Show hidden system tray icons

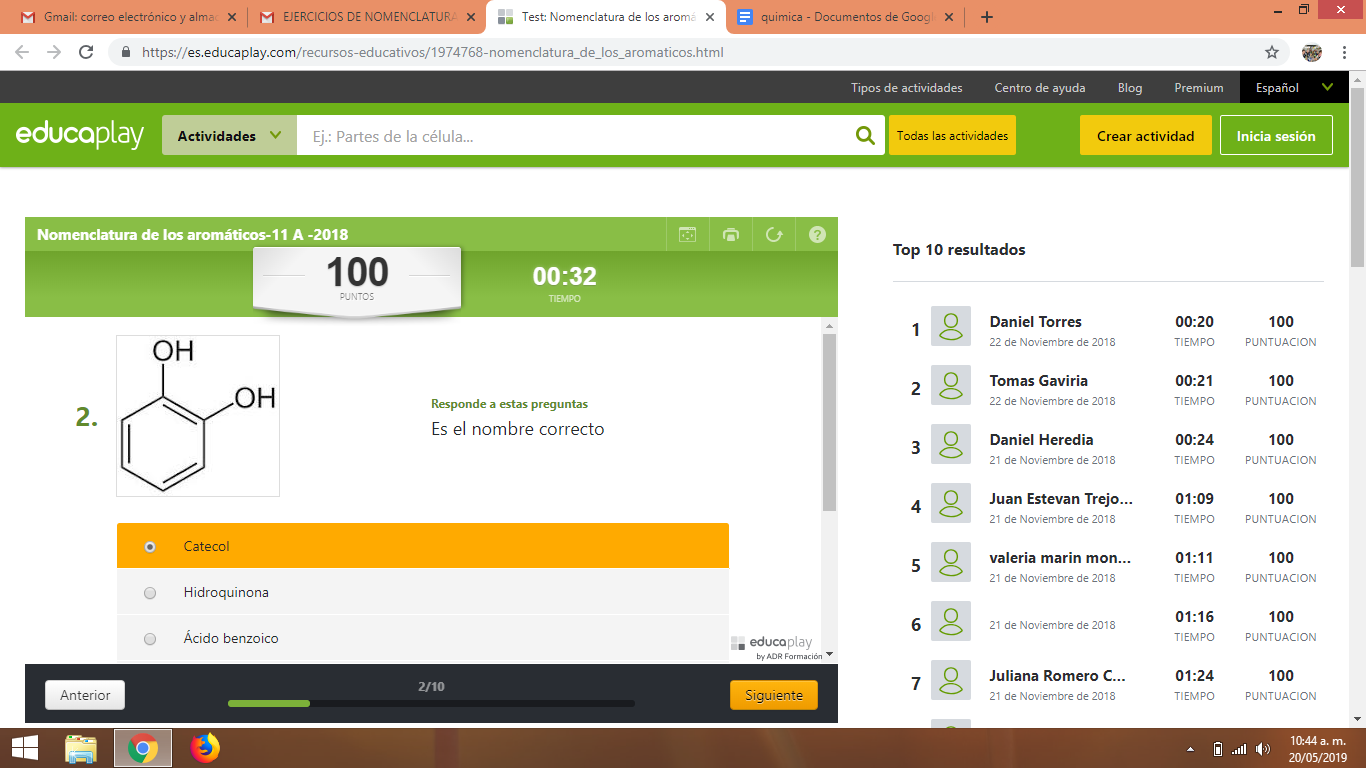[x=1190, y=749]
